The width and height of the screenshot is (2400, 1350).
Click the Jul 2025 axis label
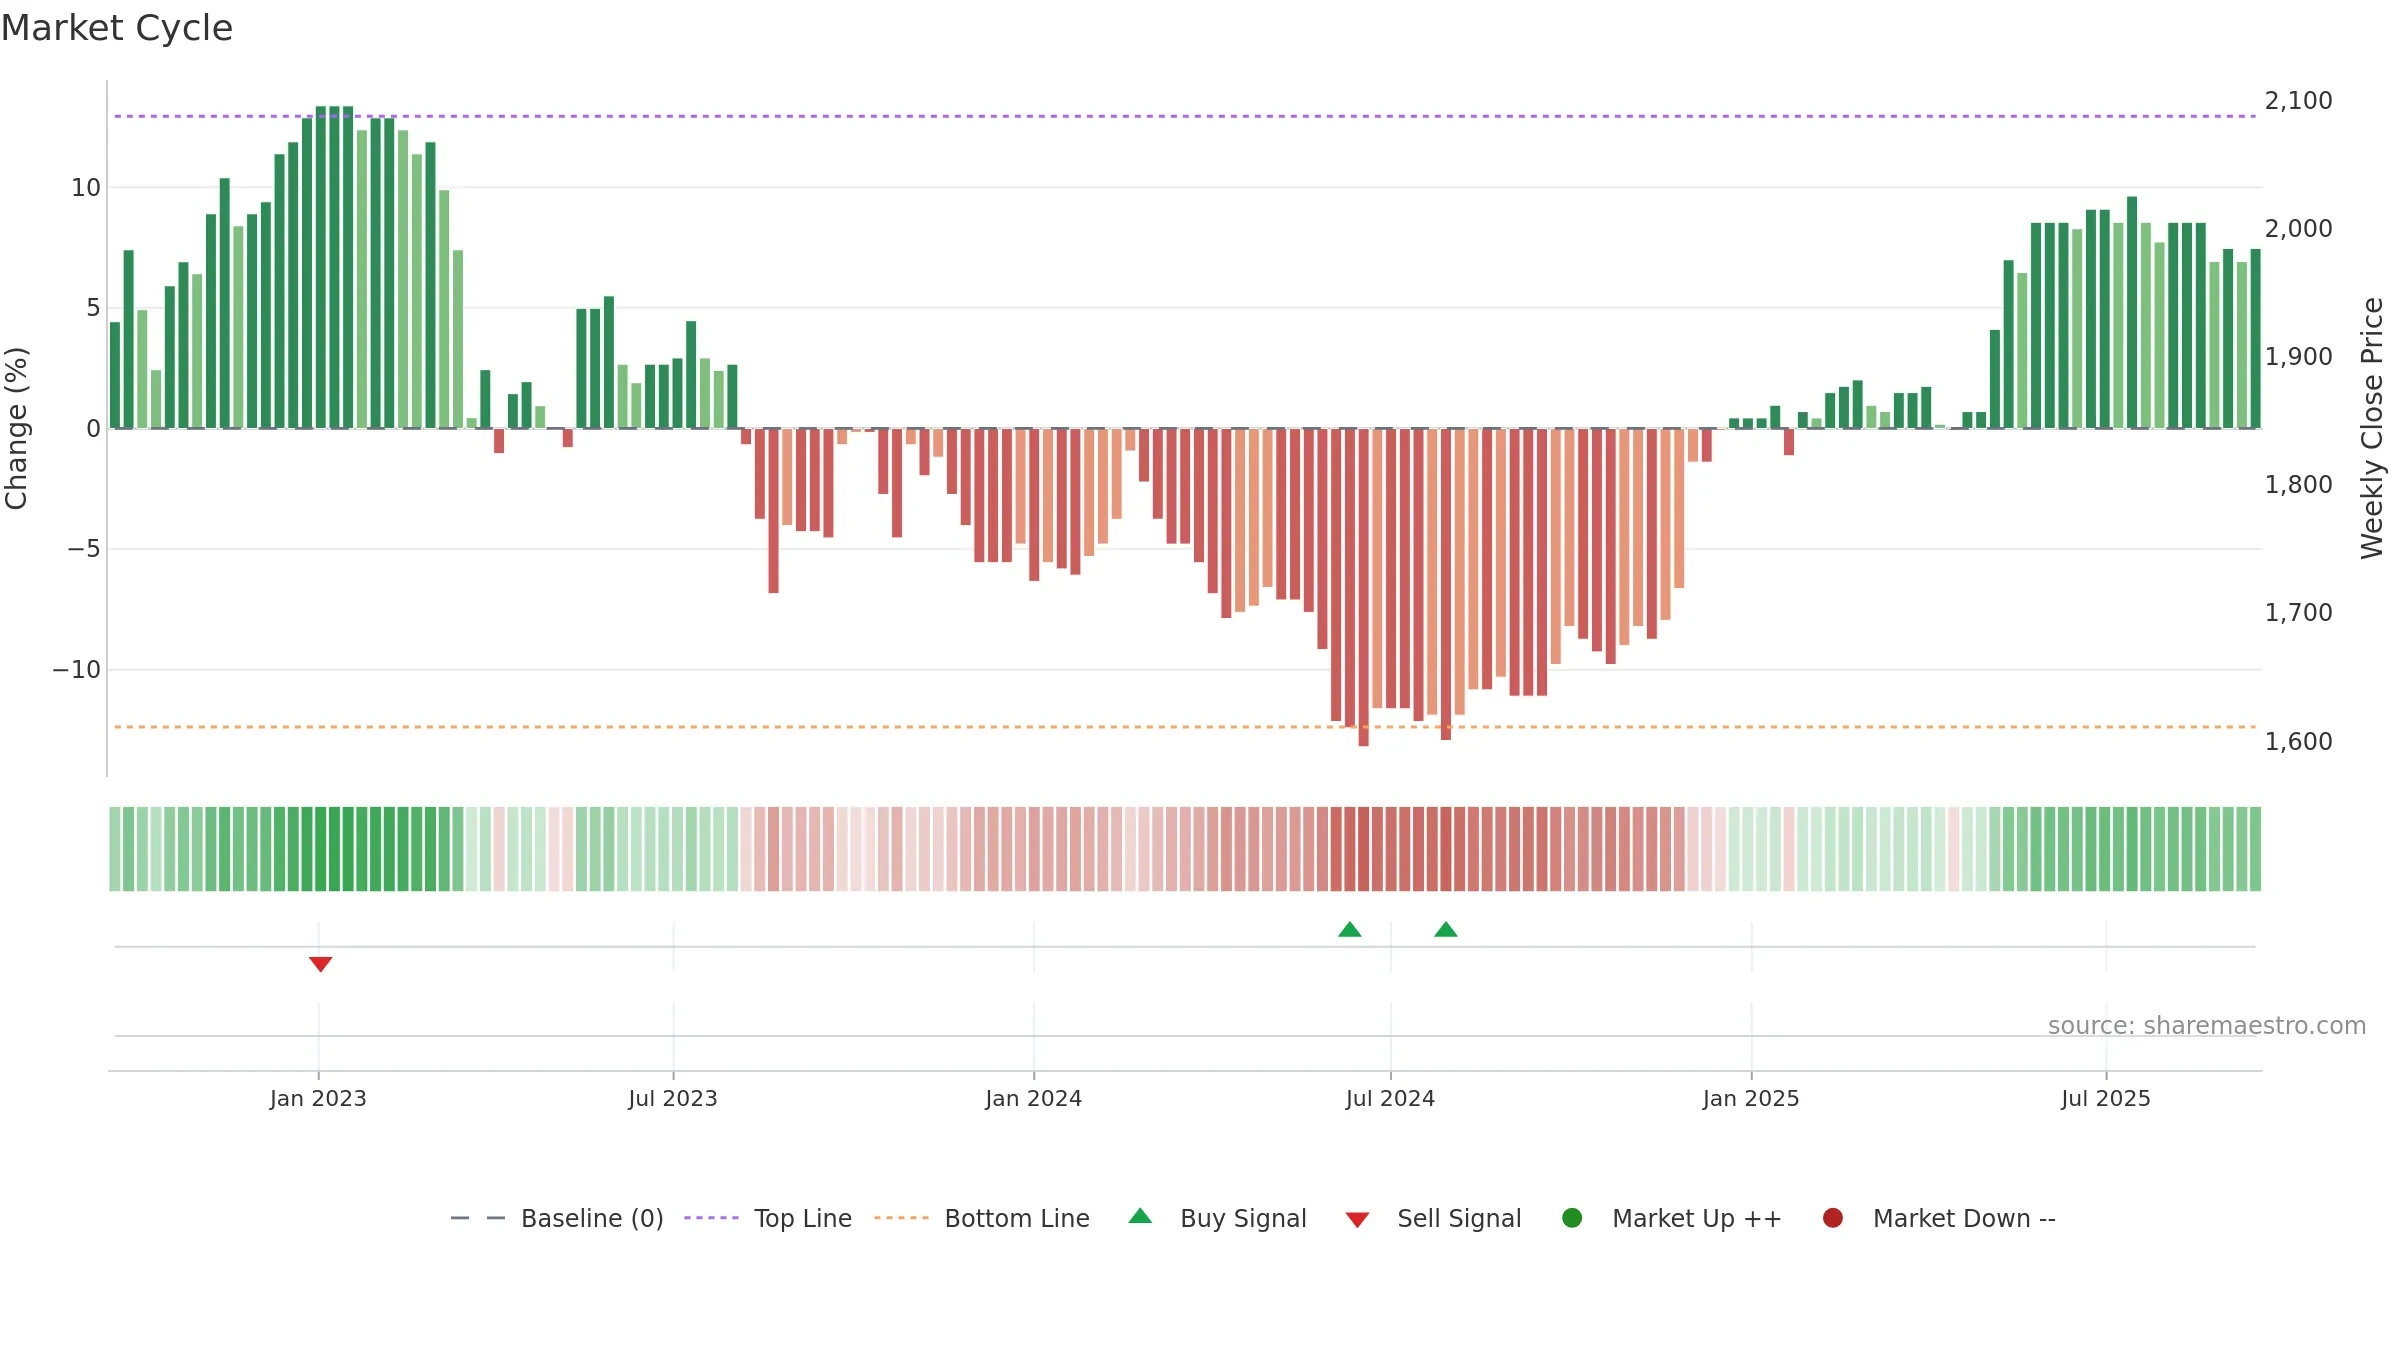(x=2106, y=1099)
